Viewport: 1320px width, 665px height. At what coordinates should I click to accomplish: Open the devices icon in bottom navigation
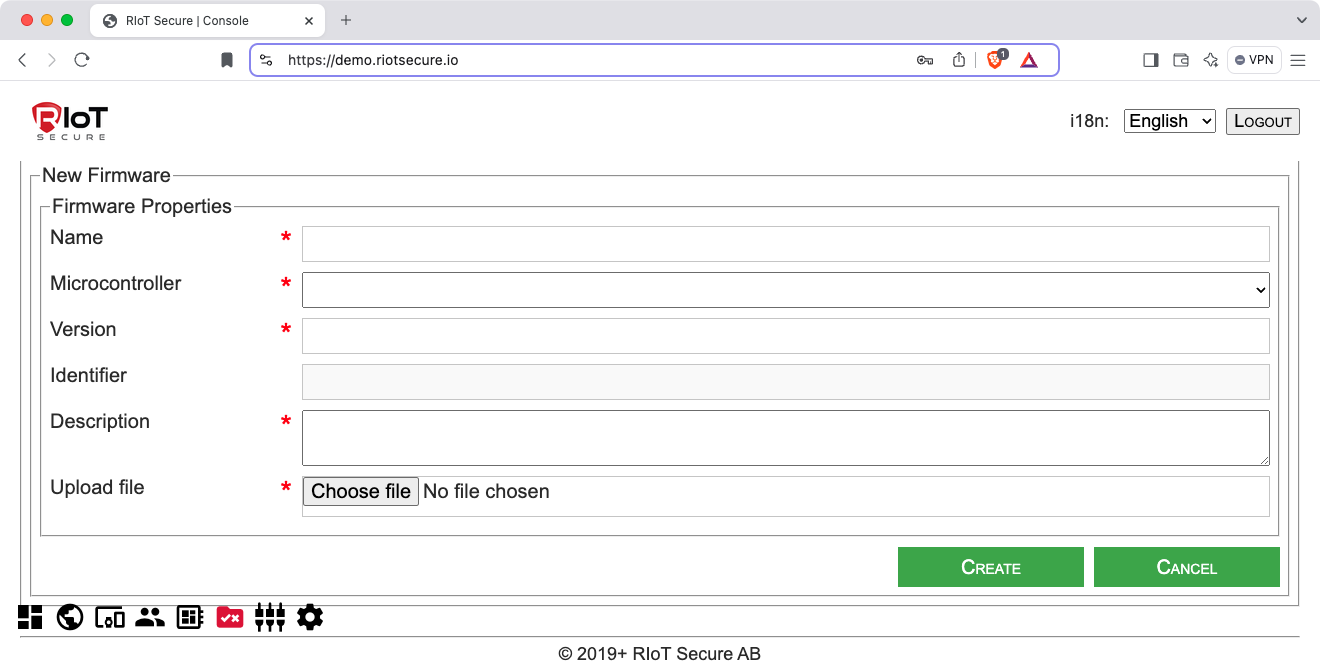(x=110, y=618)
